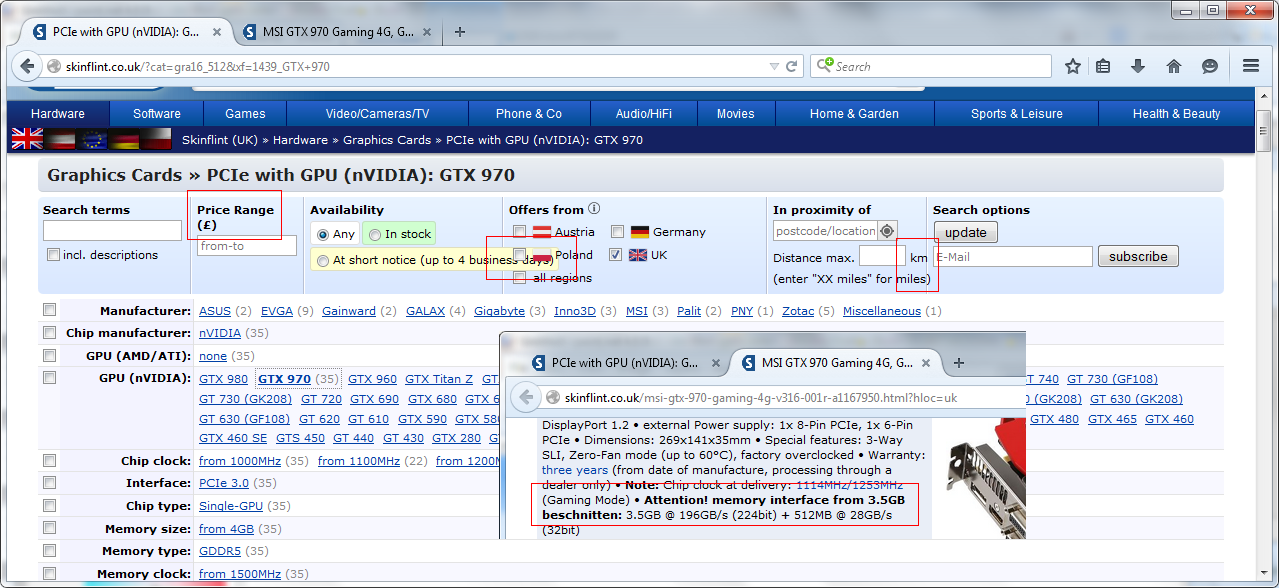Click the update button
1279x588 pixels.
pos(966,232)
